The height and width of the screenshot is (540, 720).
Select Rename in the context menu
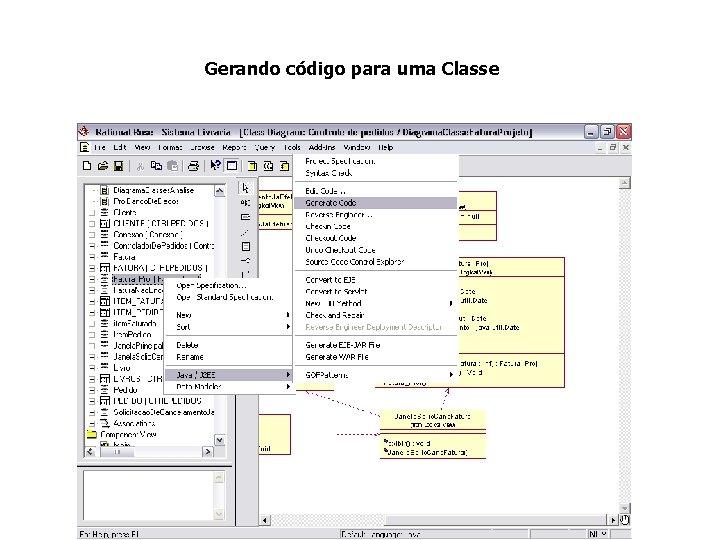pos(228,357)
